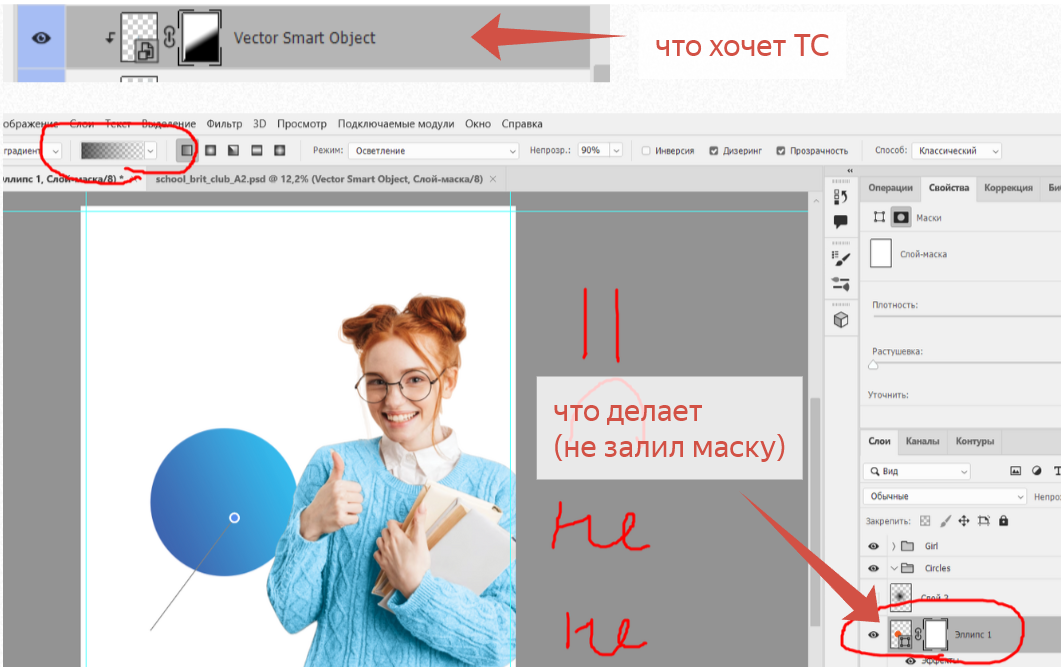The image size is (1061, 667).
Task: Click the Circles group folder icon
Action: click(908, 568)
